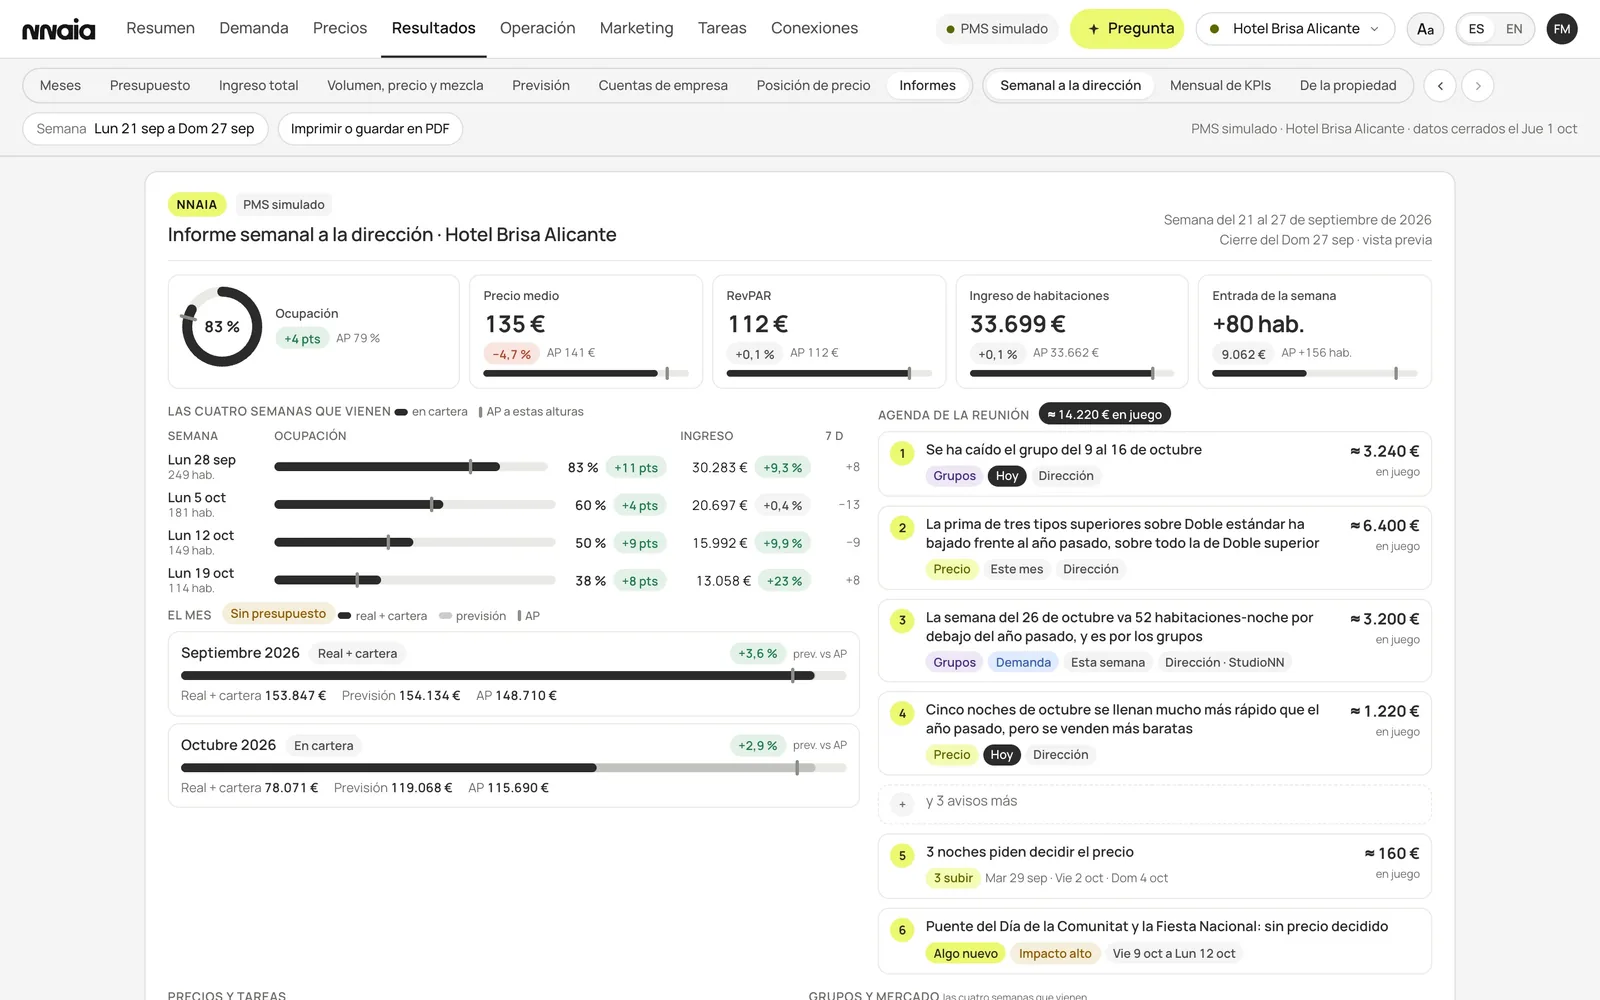The width and height of the screenshot is (1600, 1000).
Task: Select Posición de precio sub-tab
Action: click(813, 86)
